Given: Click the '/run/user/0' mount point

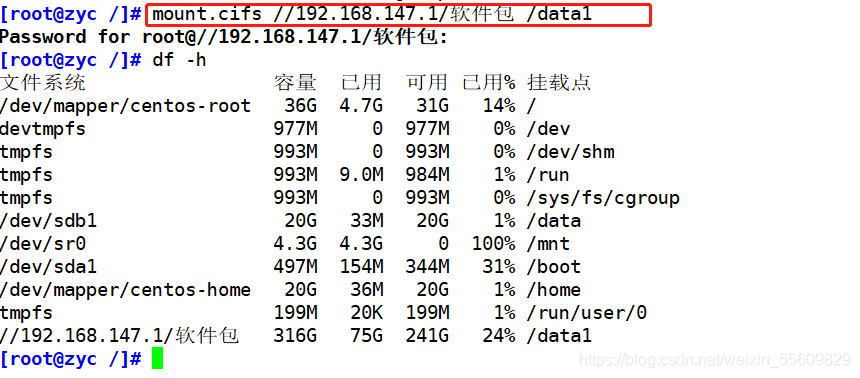Looking at the screenshot, I should pyautogui.click(x=587, y=313).
